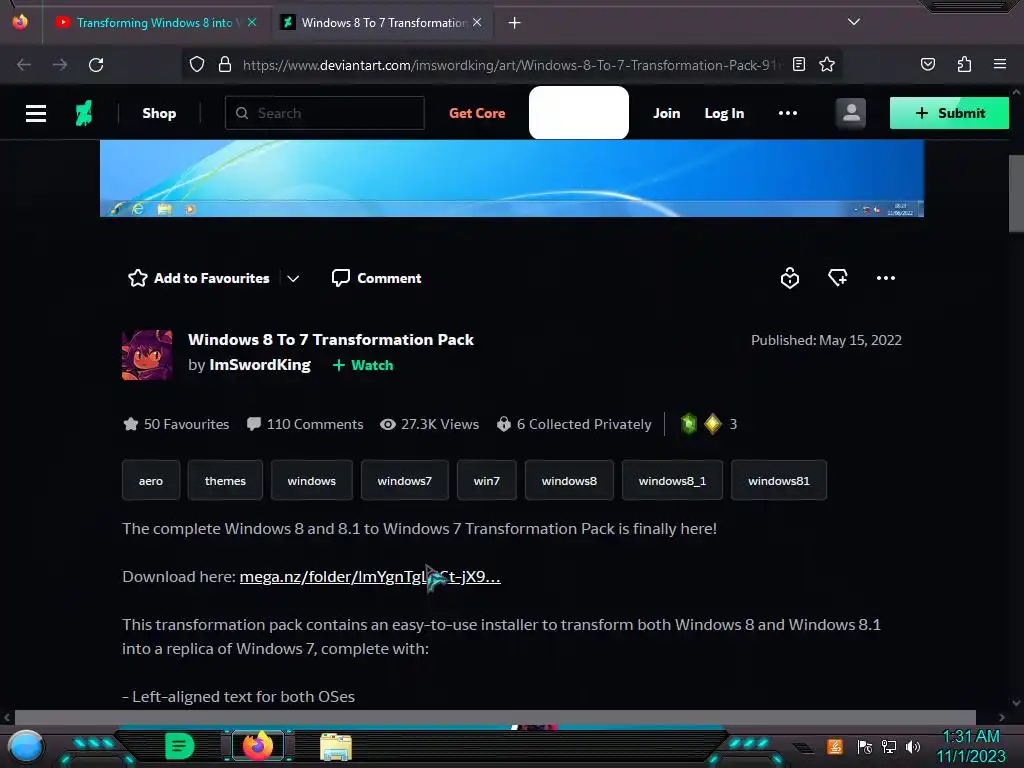The width and height of the screenshot is (1024, 768).
Task: Open the Shop page
Action: coord(159,113)
